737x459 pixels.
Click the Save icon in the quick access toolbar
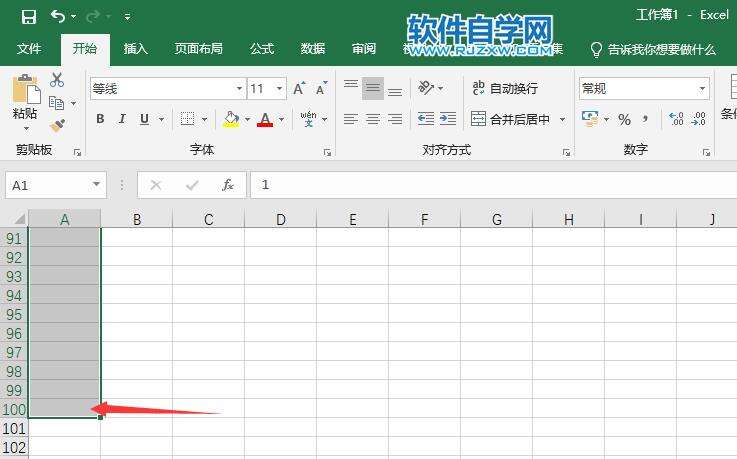click(x=29, y=17)
